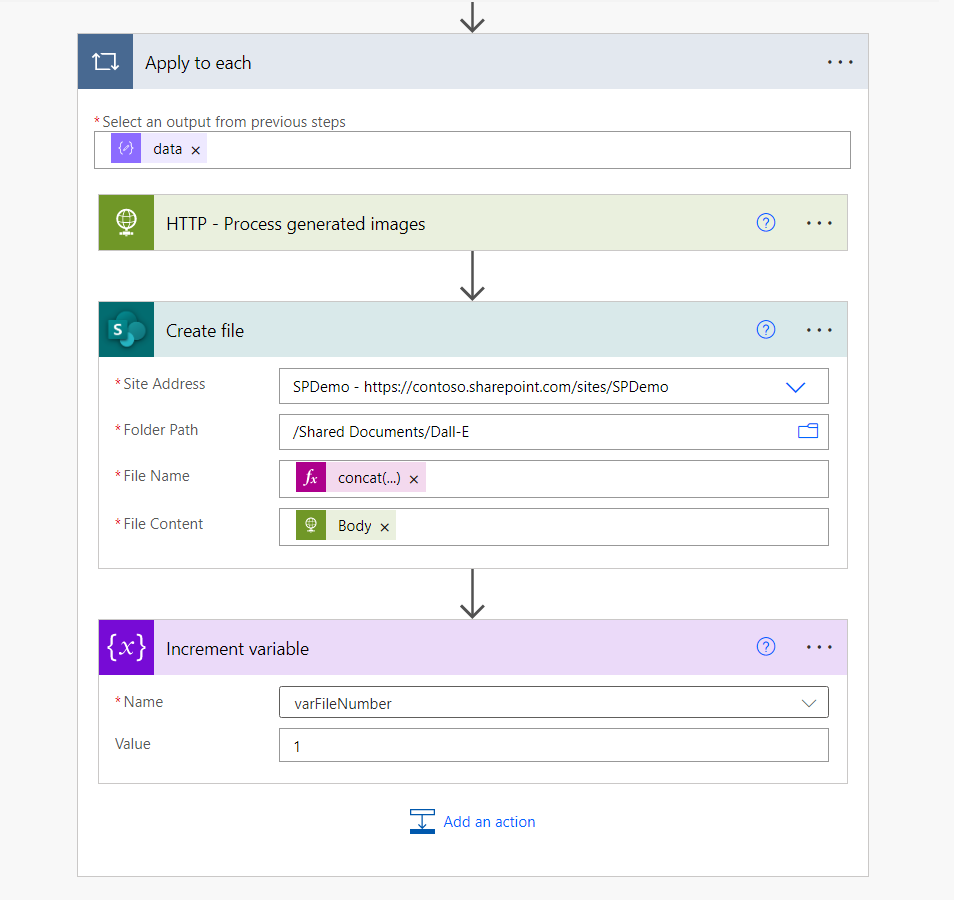This screenshot has width=954, height=900.
Task: Click the increment Value input field
Action: pyautogui.click(x=553, y=745)
